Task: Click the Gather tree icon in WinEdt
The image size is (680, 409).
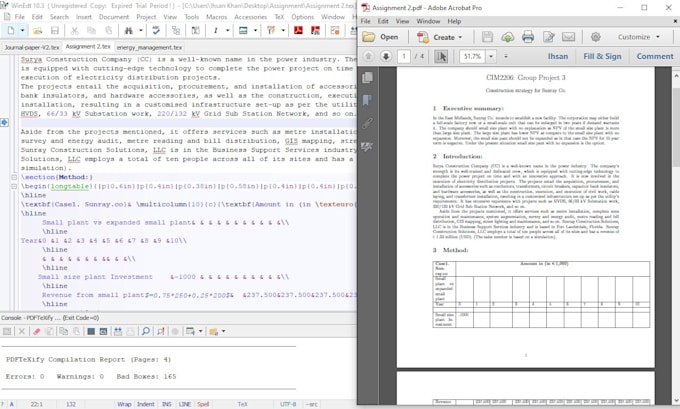Action: 176,30
